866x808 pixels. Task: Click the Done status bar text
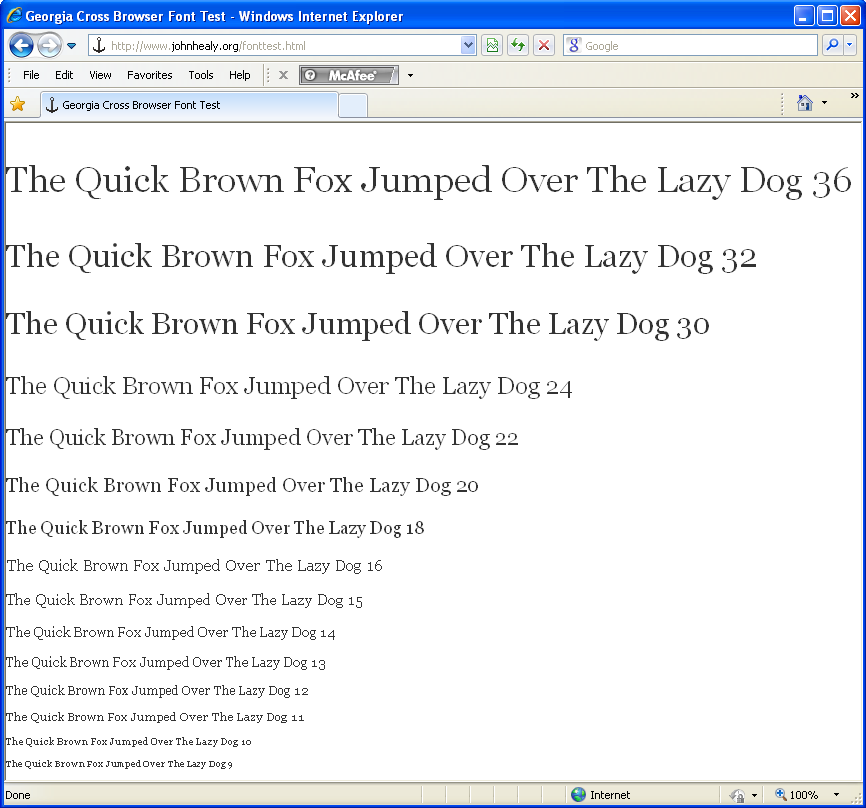tap(18, 795)
